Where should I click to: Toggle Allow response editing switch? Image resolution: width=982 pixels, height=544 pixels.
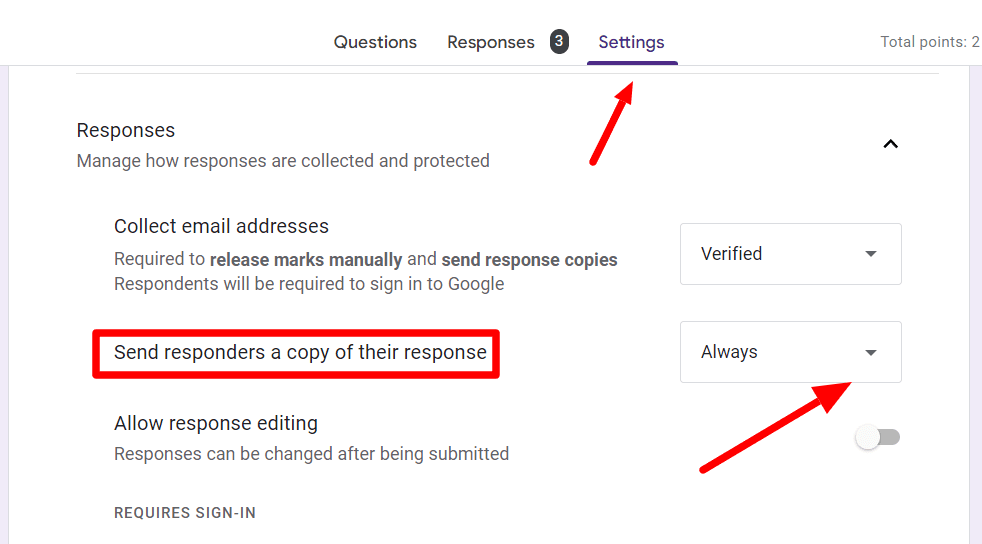(x=878, y=437)
